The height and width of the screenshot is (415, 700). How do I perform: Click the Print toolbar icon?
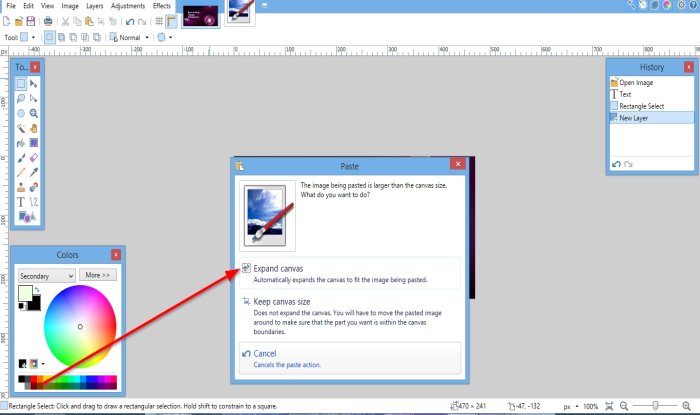point(48,21)
